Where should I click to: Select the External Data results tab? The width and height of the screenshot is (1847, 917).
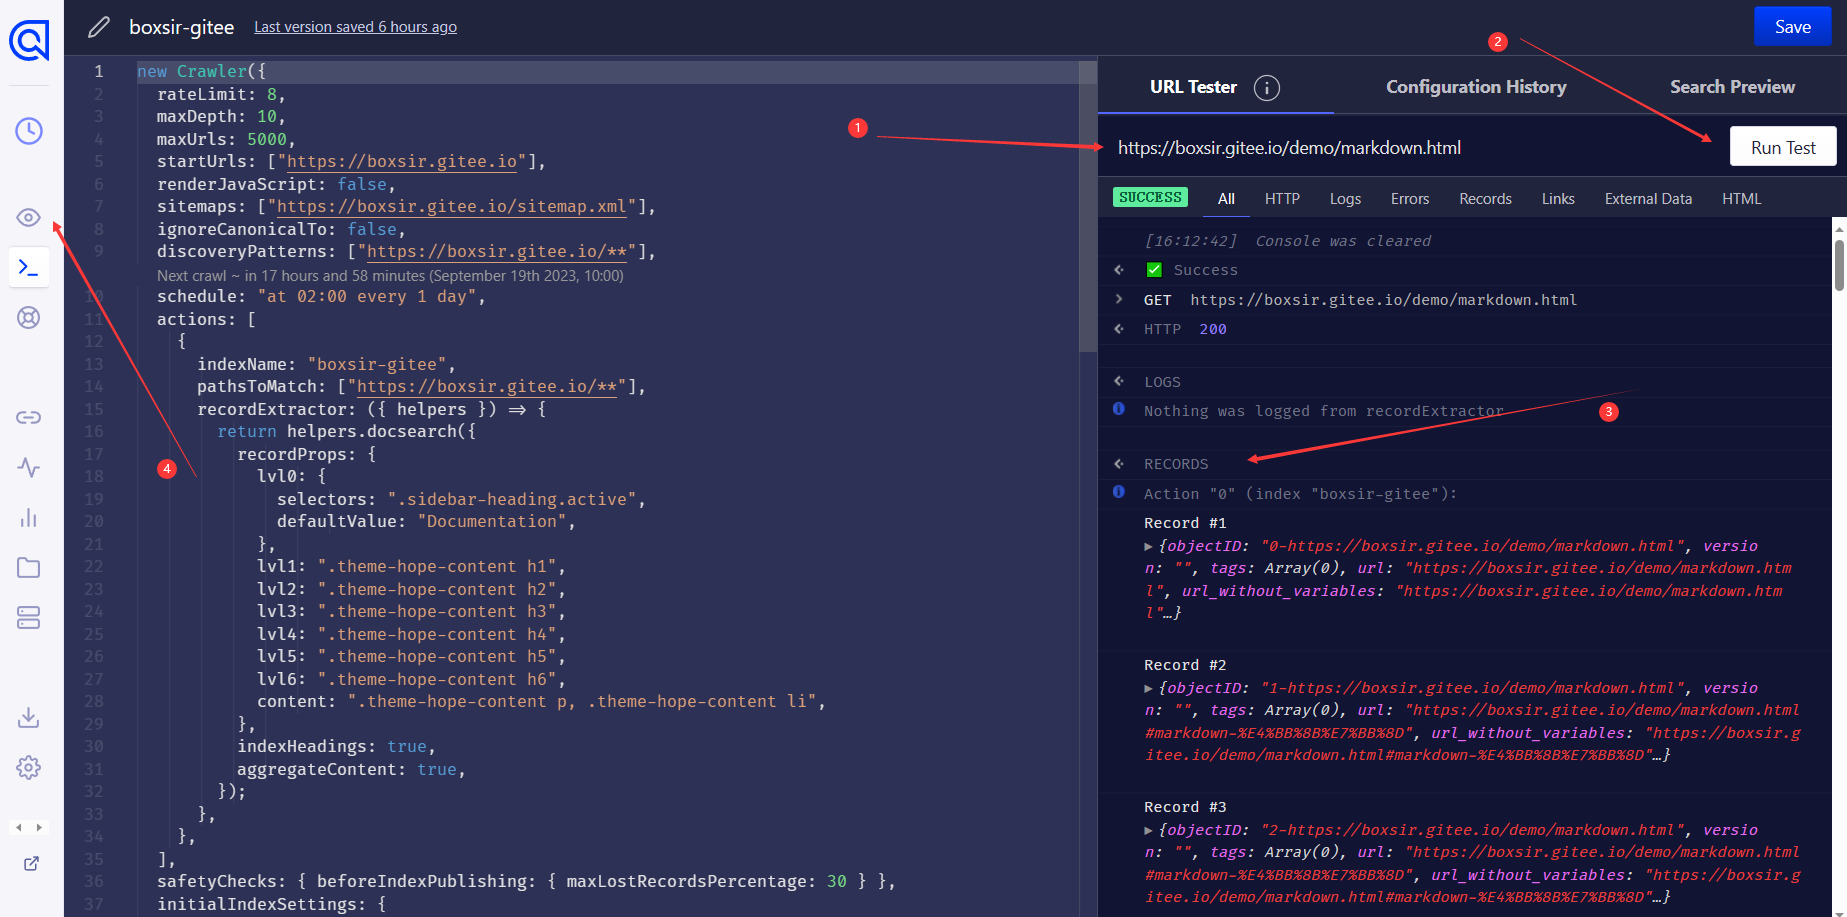click(x=1648, y=199)
